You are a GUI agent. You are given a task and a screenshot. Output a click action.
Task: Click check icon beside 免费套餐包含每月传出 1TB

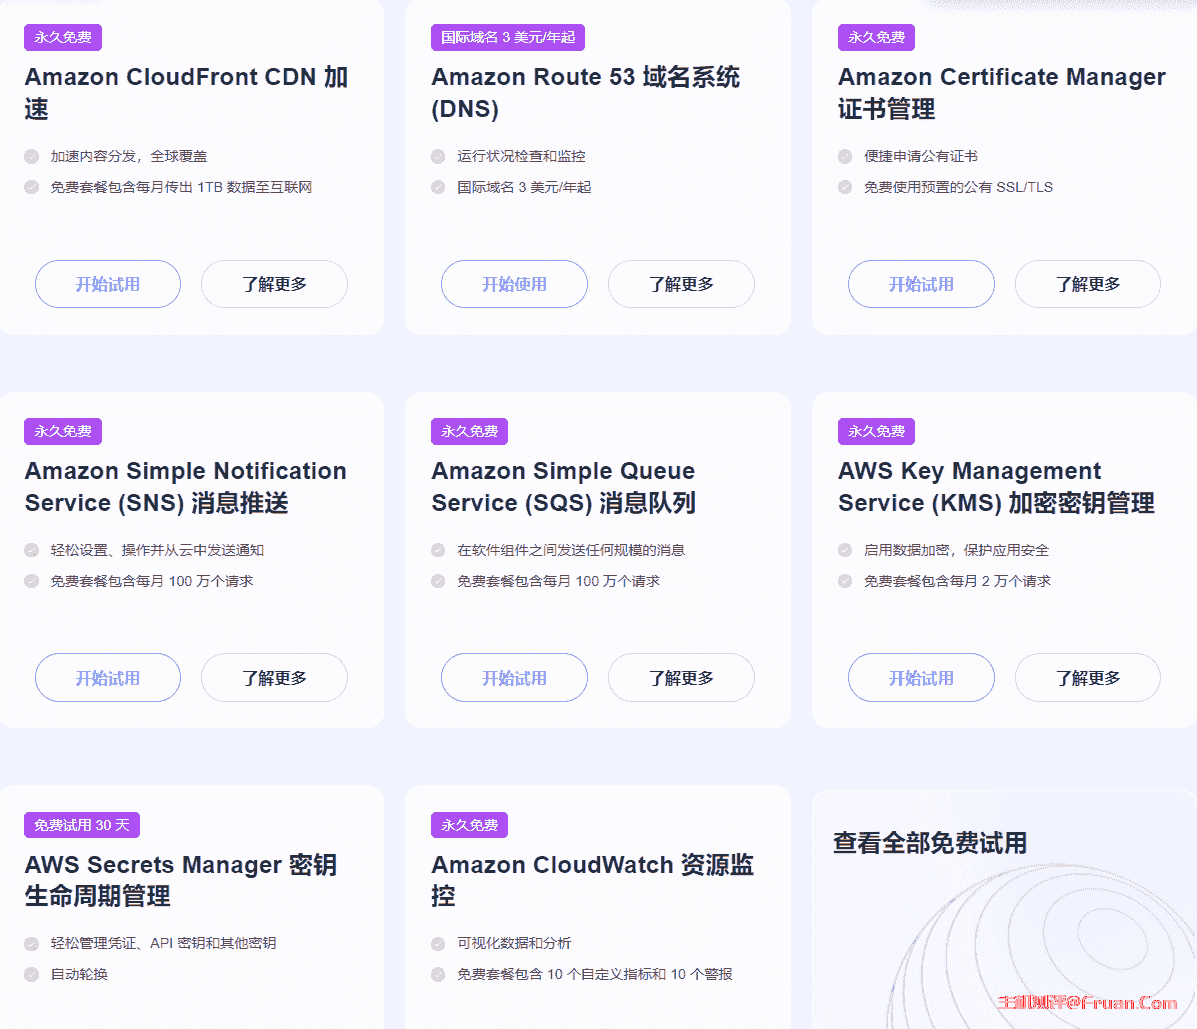pyautogui.click(x=31, y=187)
